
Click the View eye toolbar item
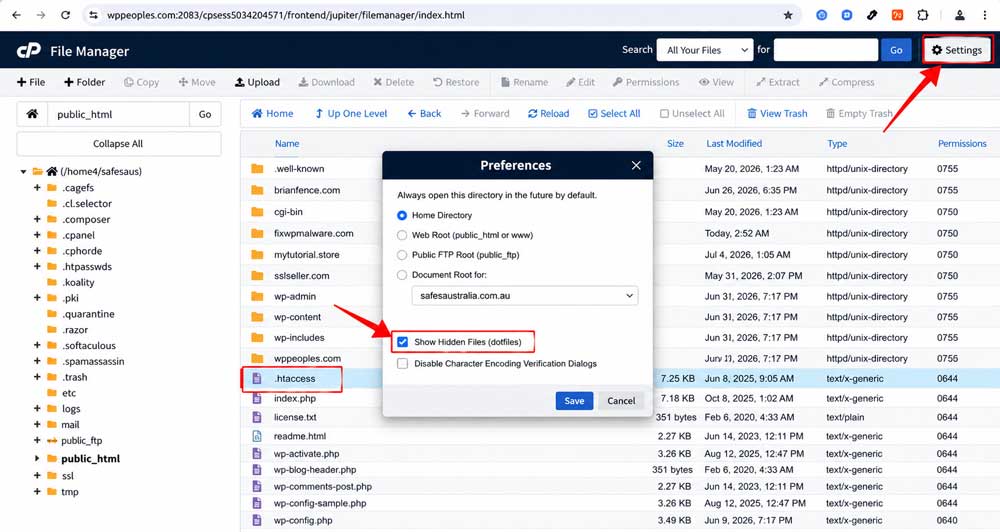click(716, 82)
